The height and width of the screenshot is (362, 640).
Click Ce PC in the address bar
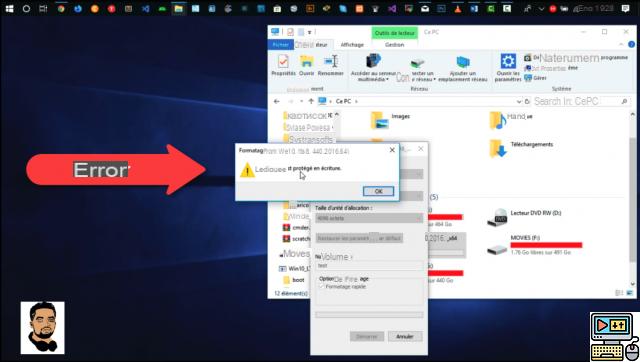coord(343,101)
